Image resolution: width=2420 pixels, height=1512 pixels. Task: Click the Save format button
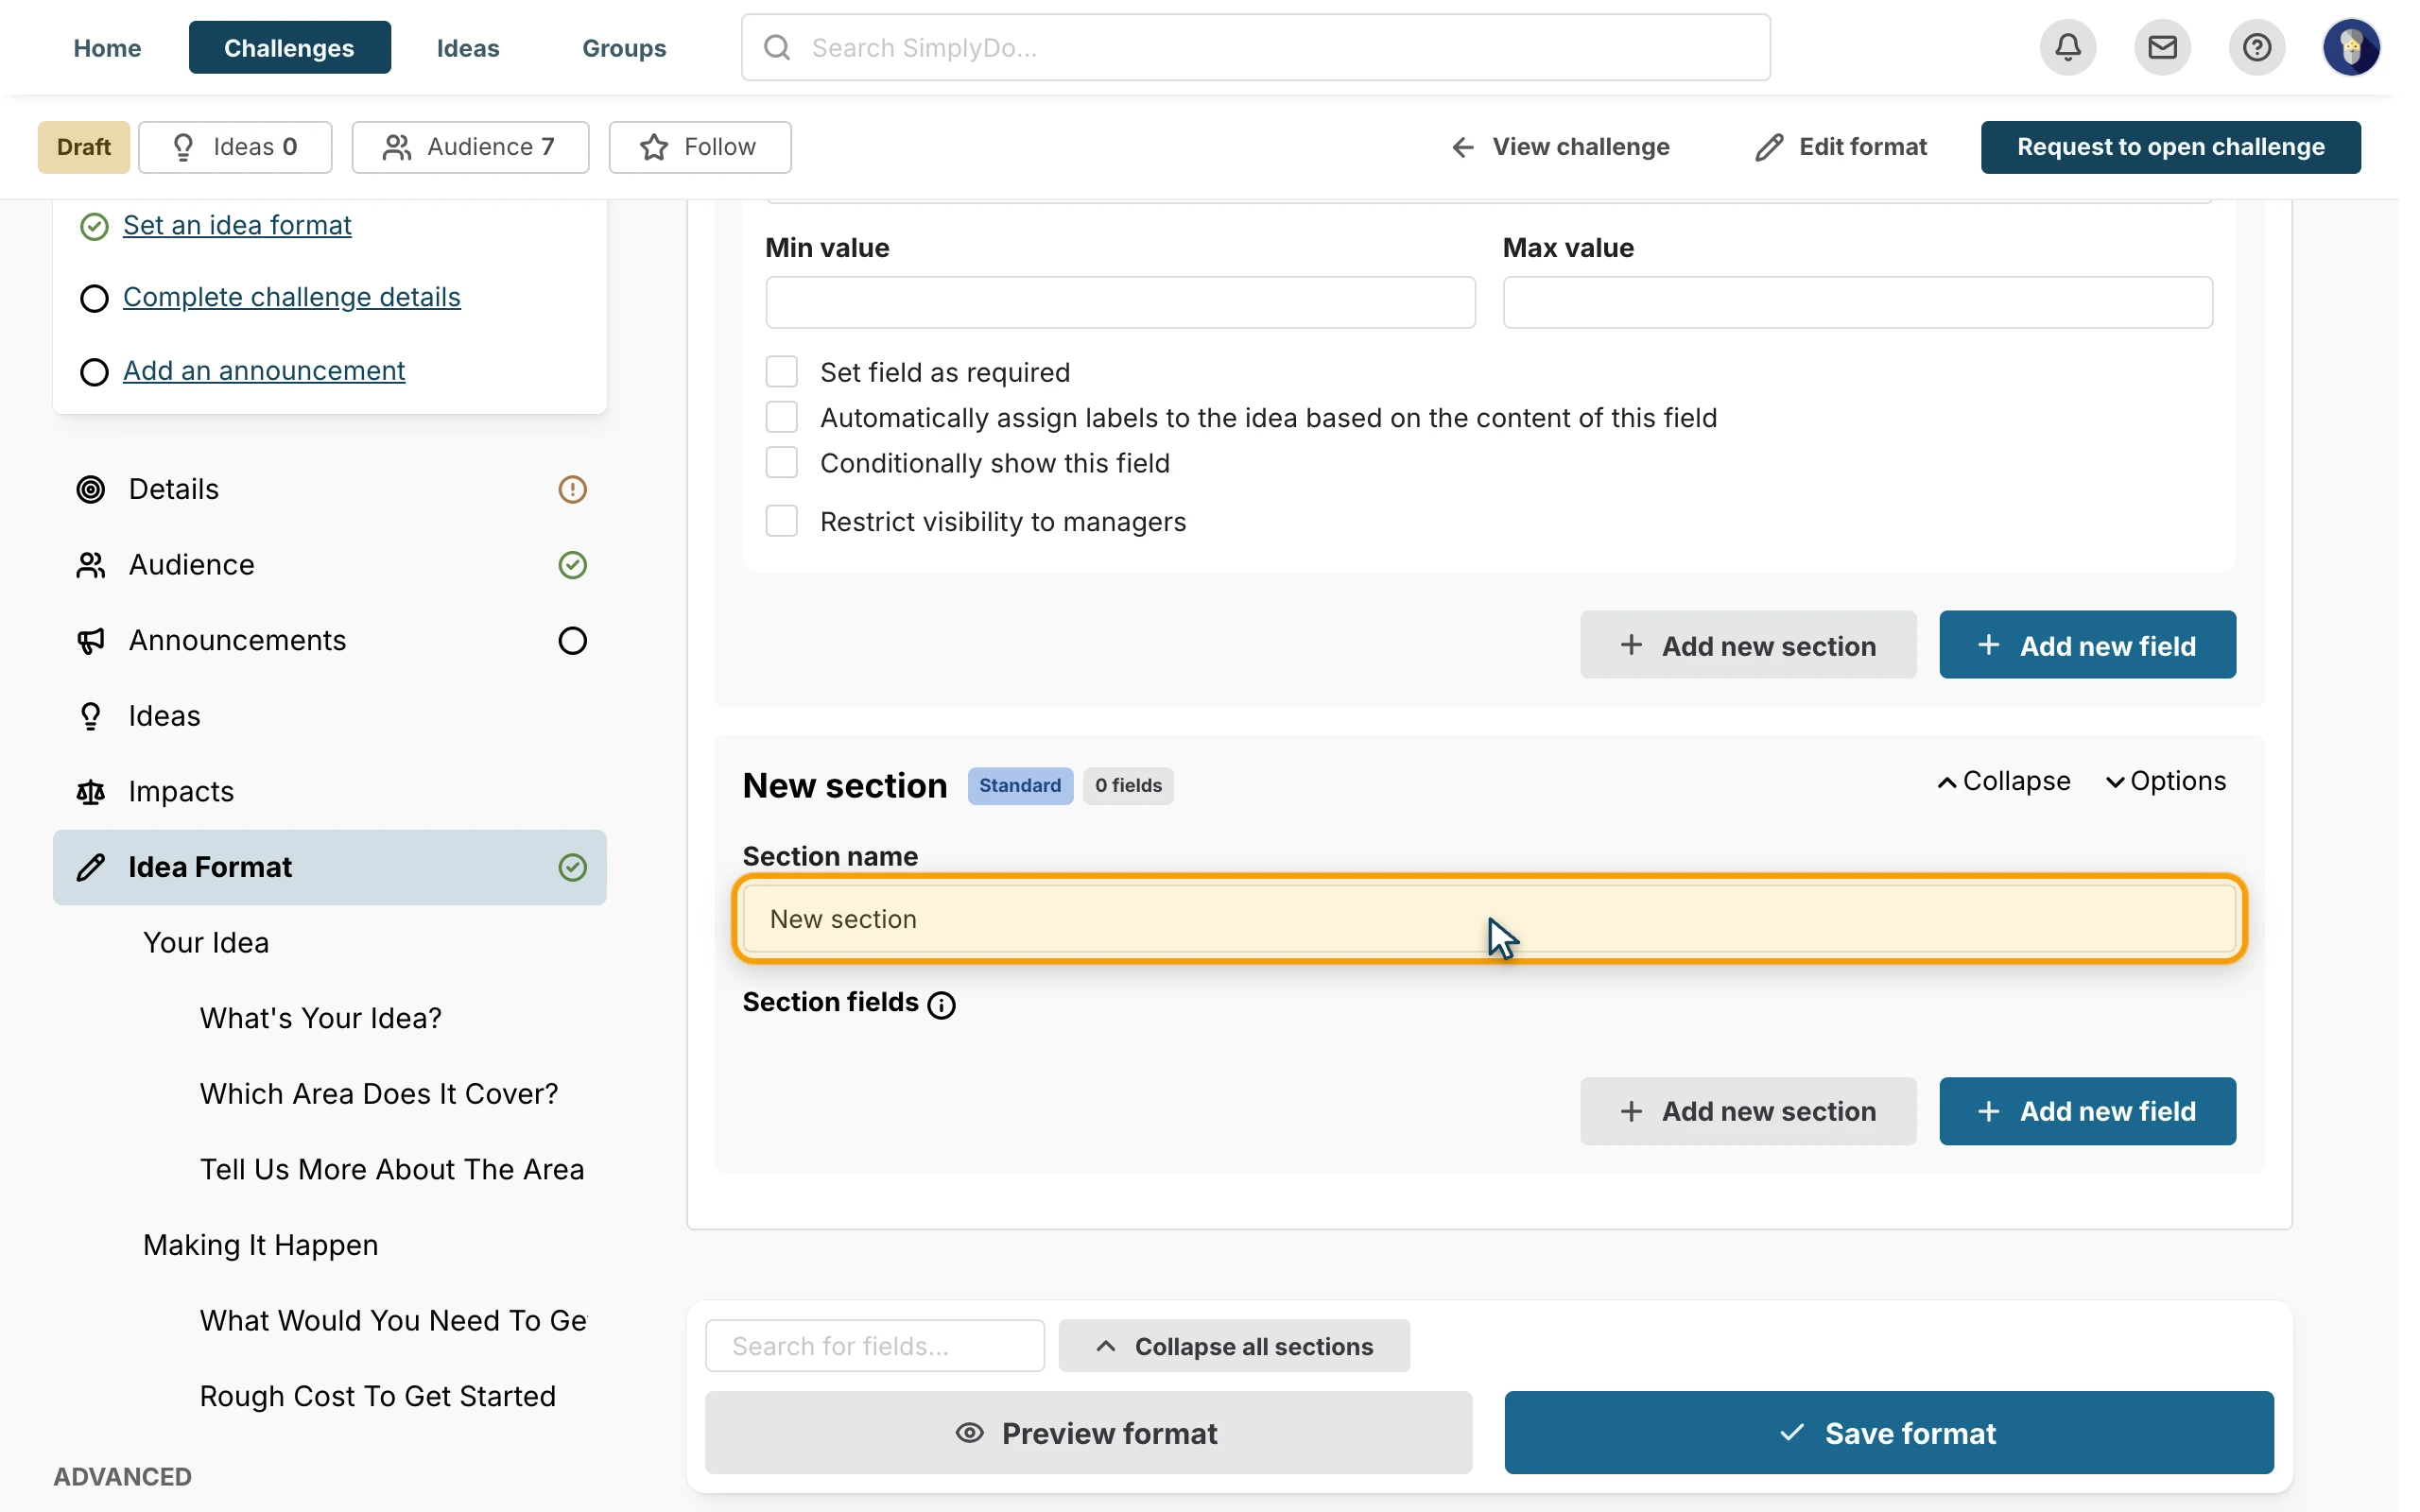[x=1889, y=1432]
